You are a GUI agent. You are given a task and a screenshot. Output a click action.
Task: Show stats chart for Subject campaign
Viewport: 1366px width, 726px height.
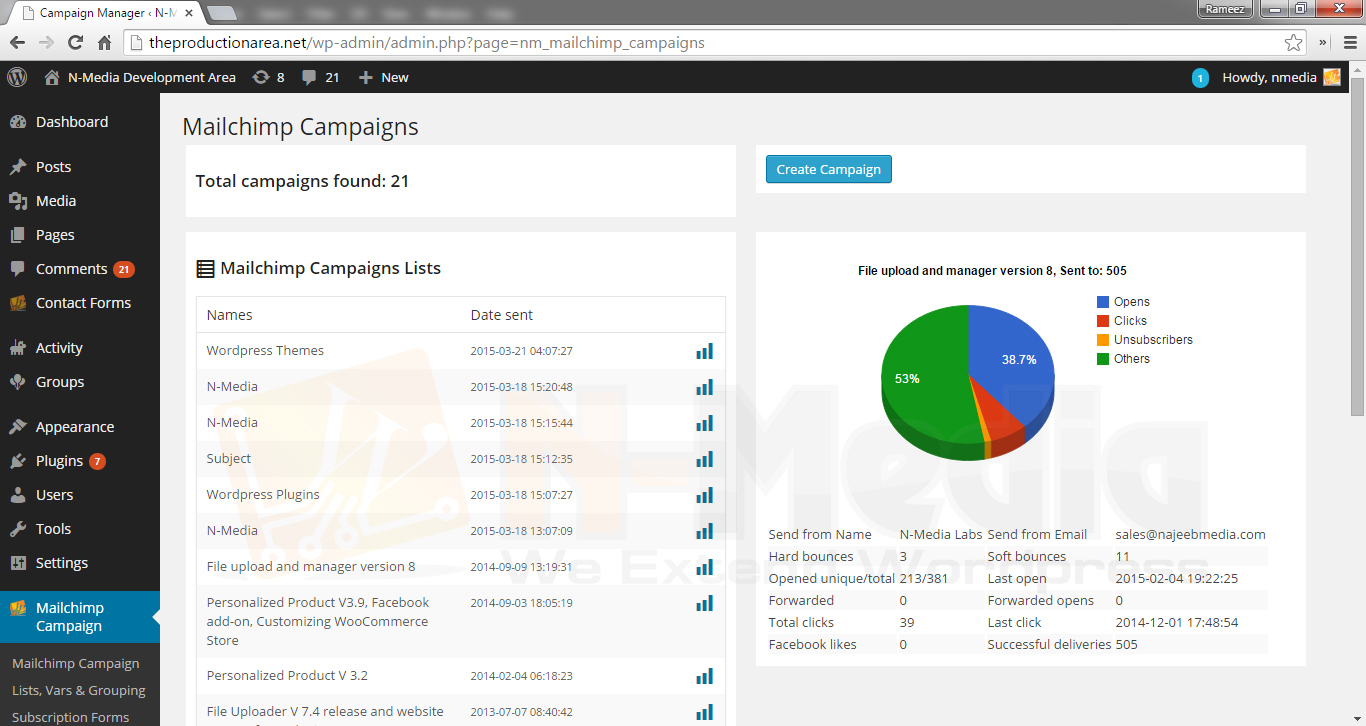705,459
